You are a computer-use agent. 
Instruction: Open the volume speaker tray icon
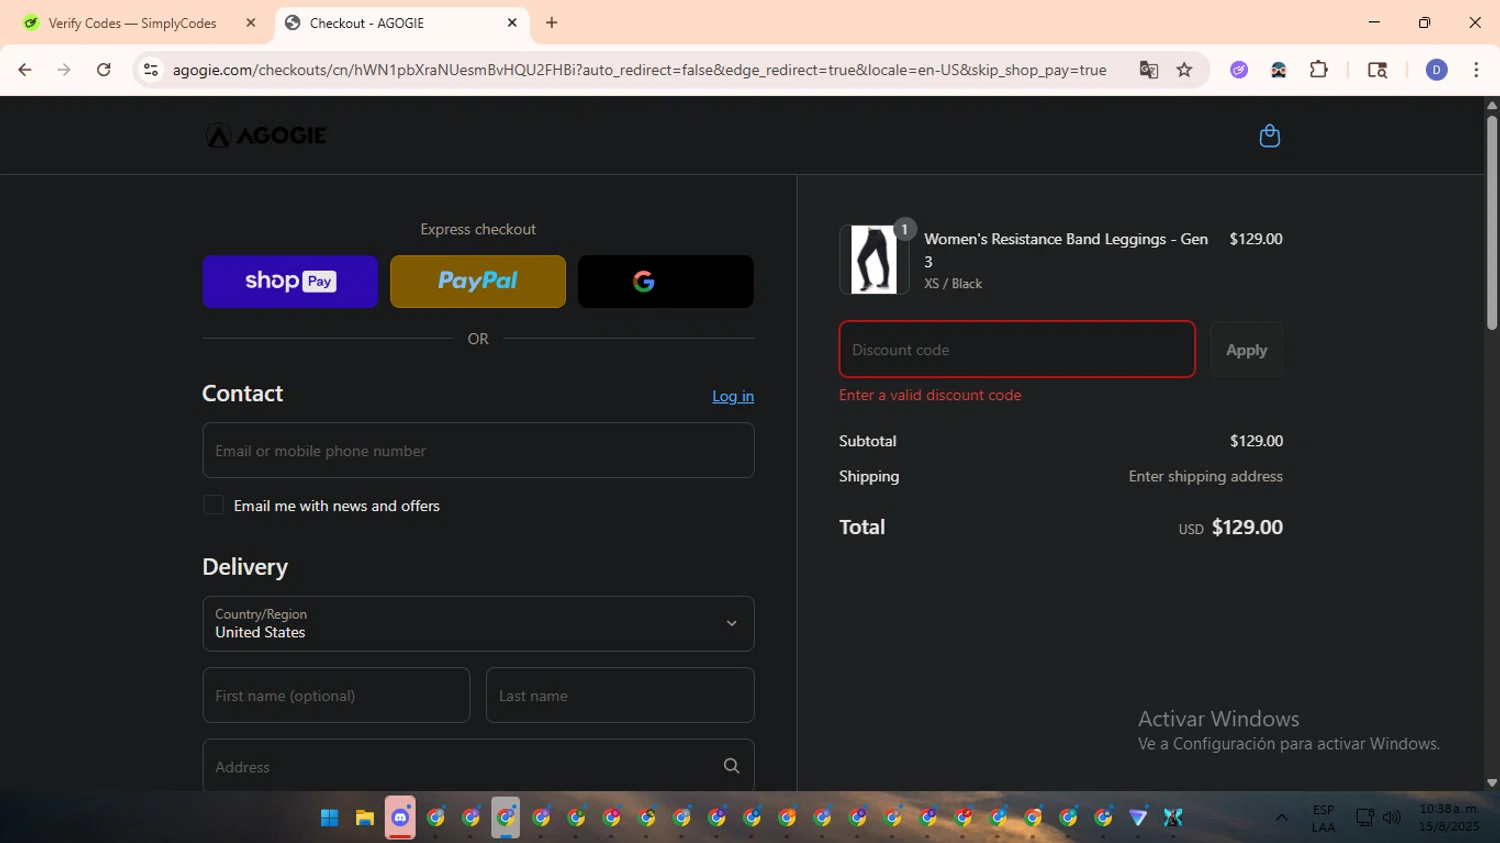pyautogui.click(x=1391, y=818)
